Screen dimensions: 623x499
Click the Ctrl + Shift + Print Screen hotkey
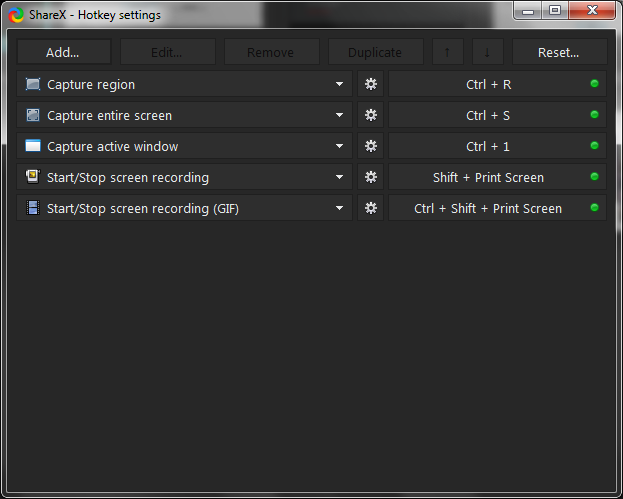point(489,208)
